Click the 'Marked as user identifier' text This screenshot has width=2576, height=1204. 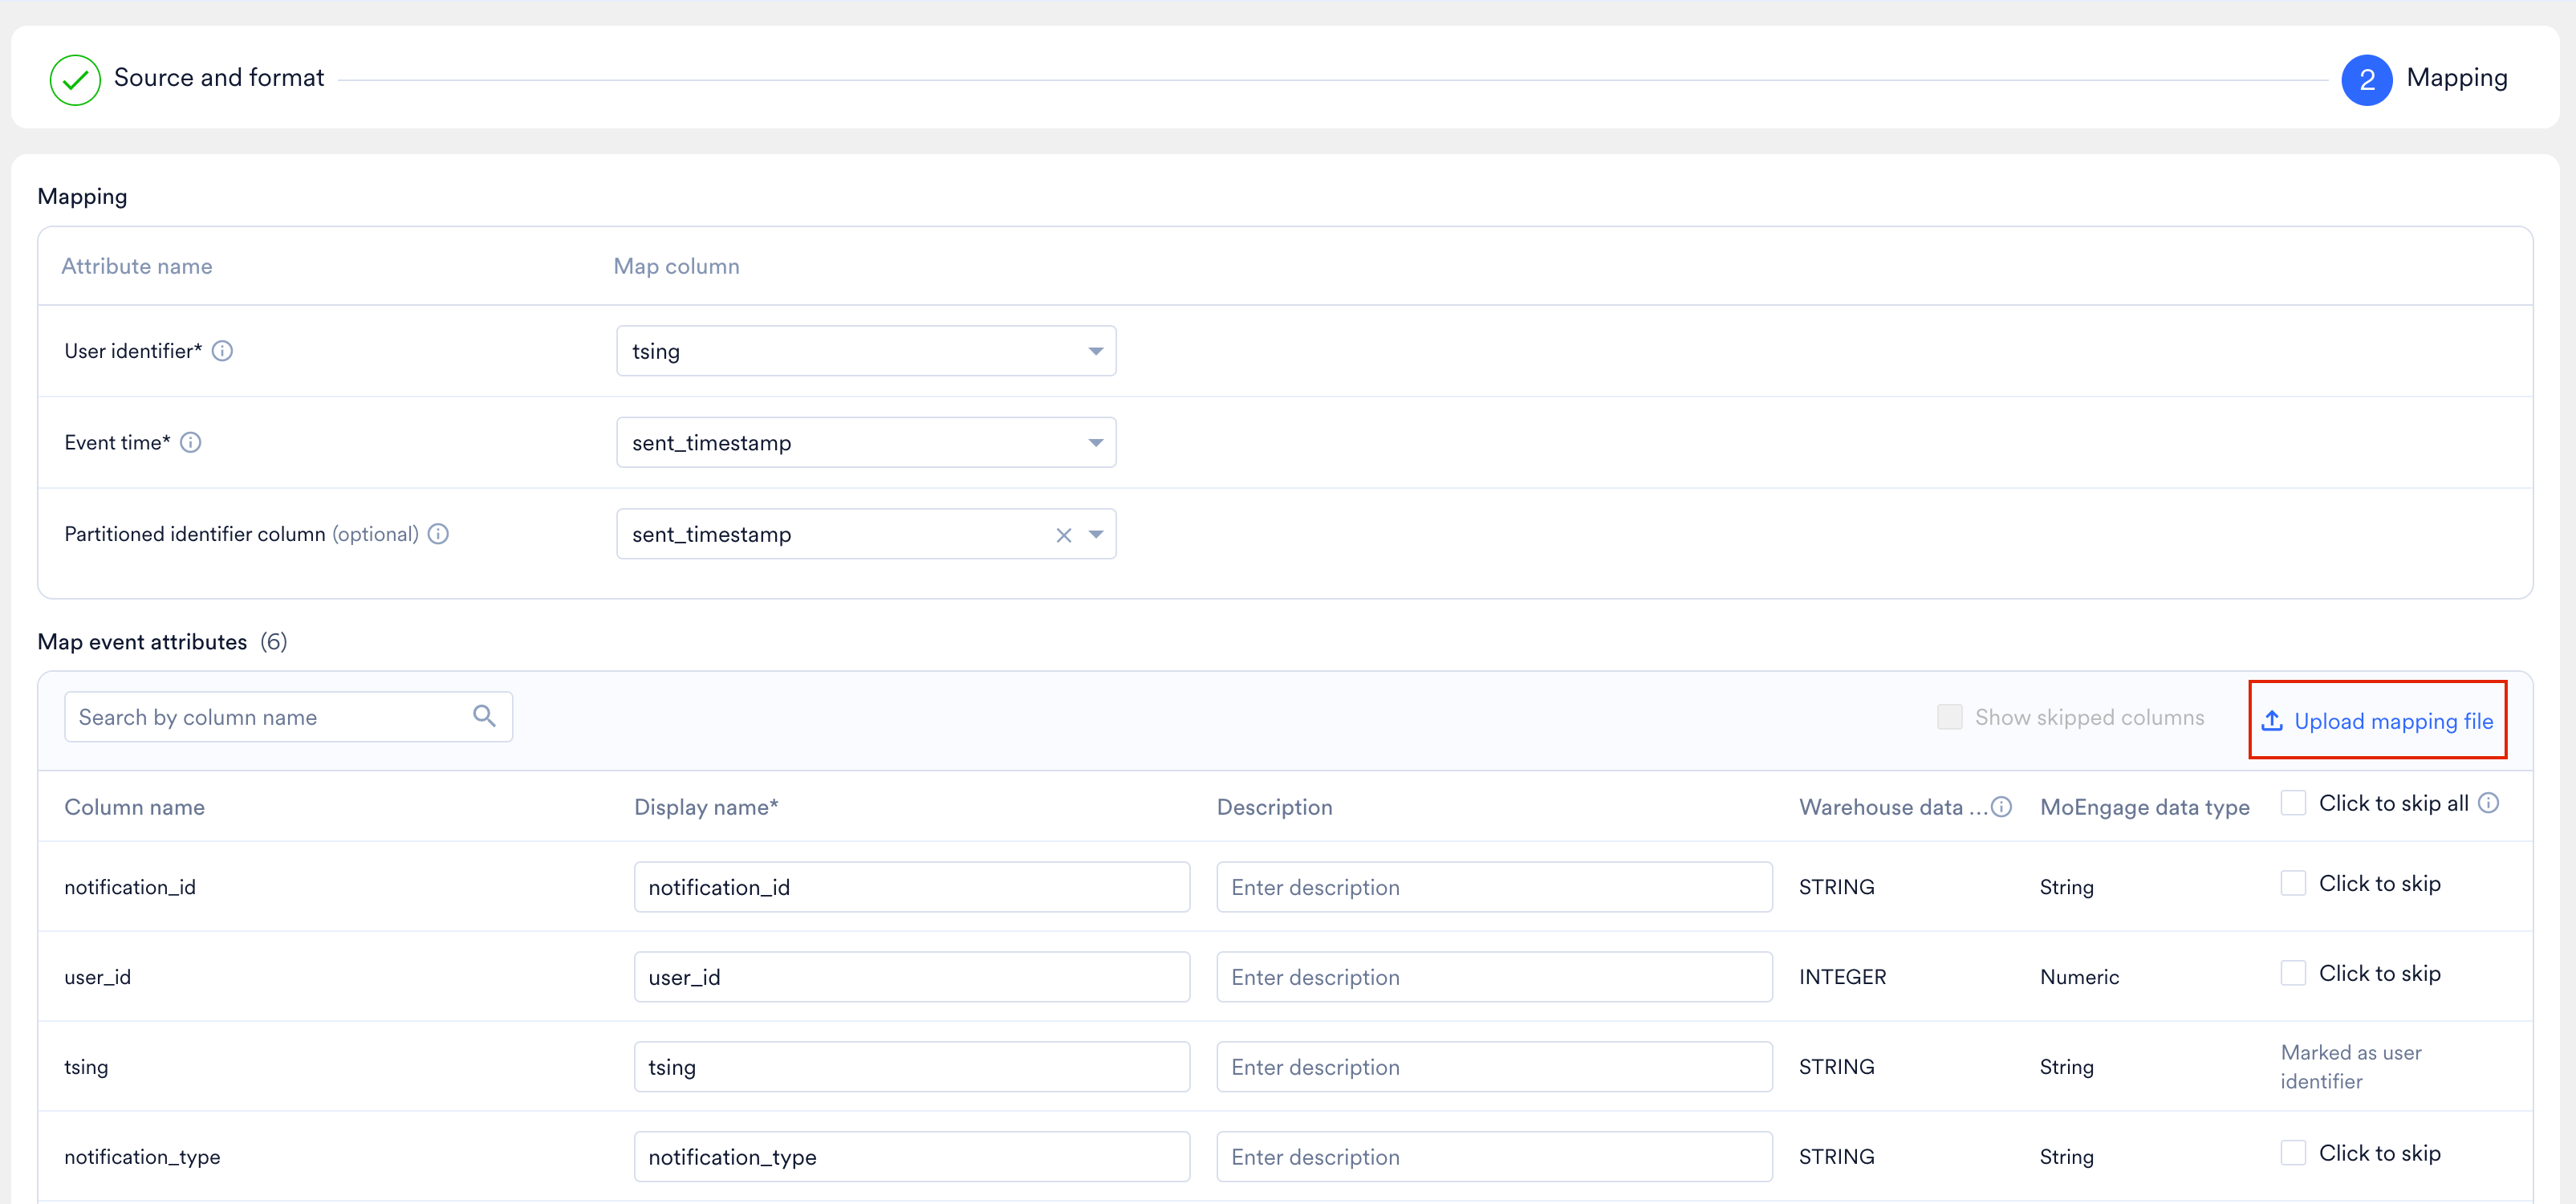[2350, 1067]
